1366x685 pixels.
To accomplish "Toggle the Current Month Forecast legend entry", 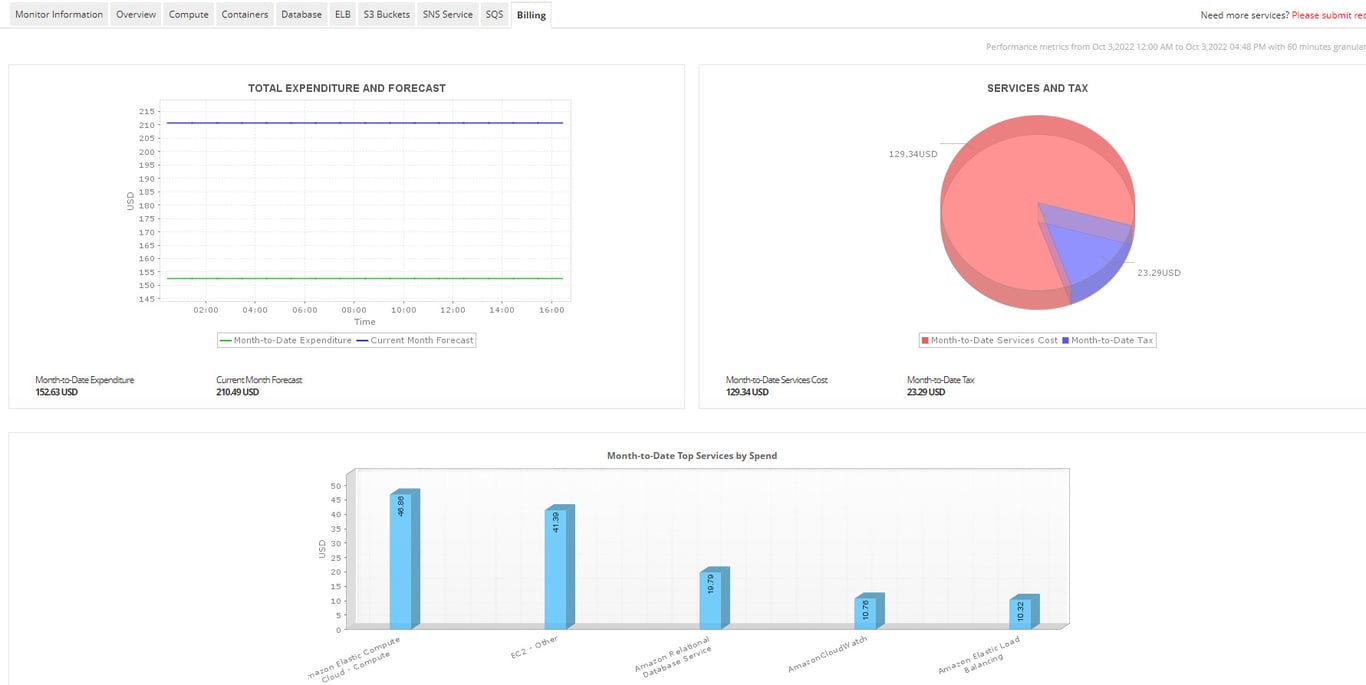I will coord(420,340).
